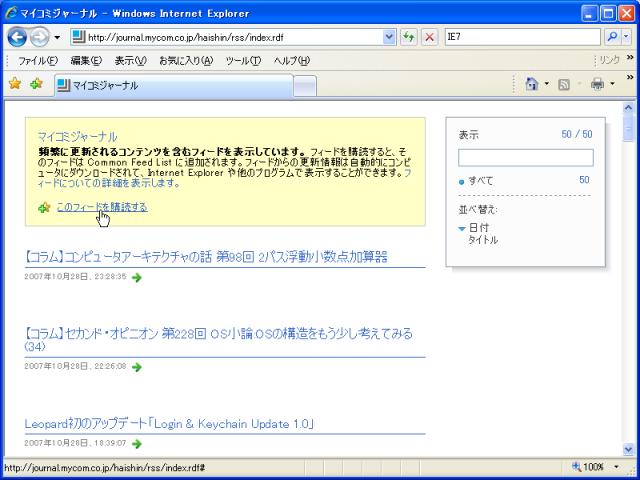Expand the address bar history dropdown

389,37
